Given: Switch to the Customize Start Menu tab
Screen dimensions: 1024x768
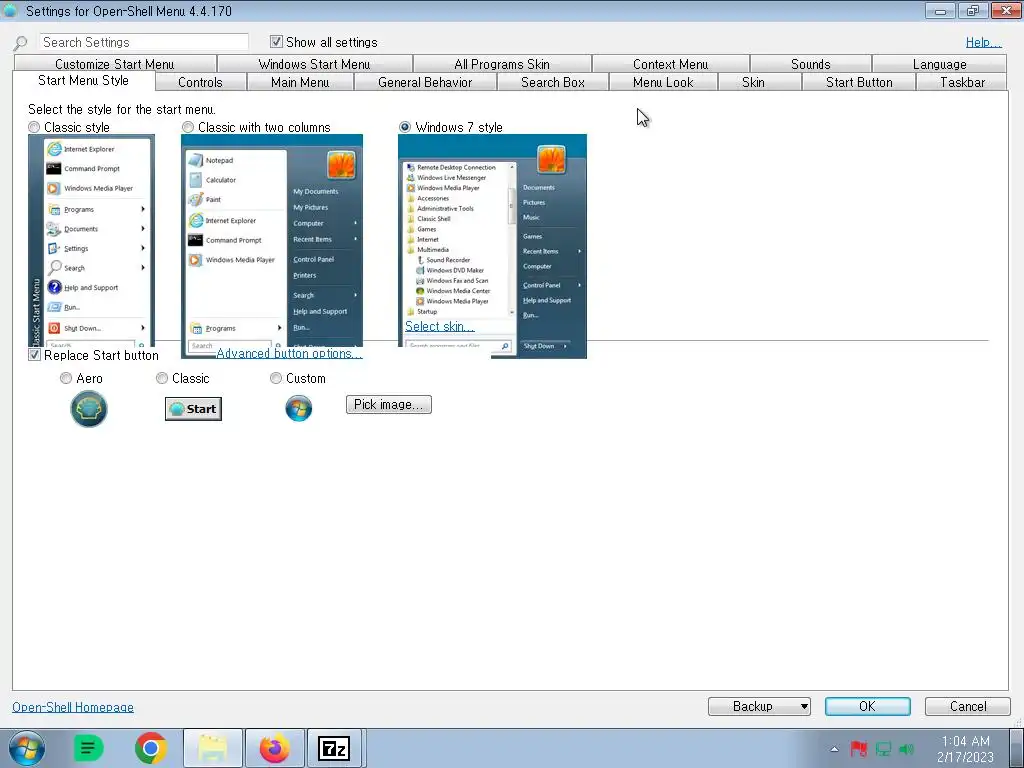Looking at the screenshot, I should 115,64.
